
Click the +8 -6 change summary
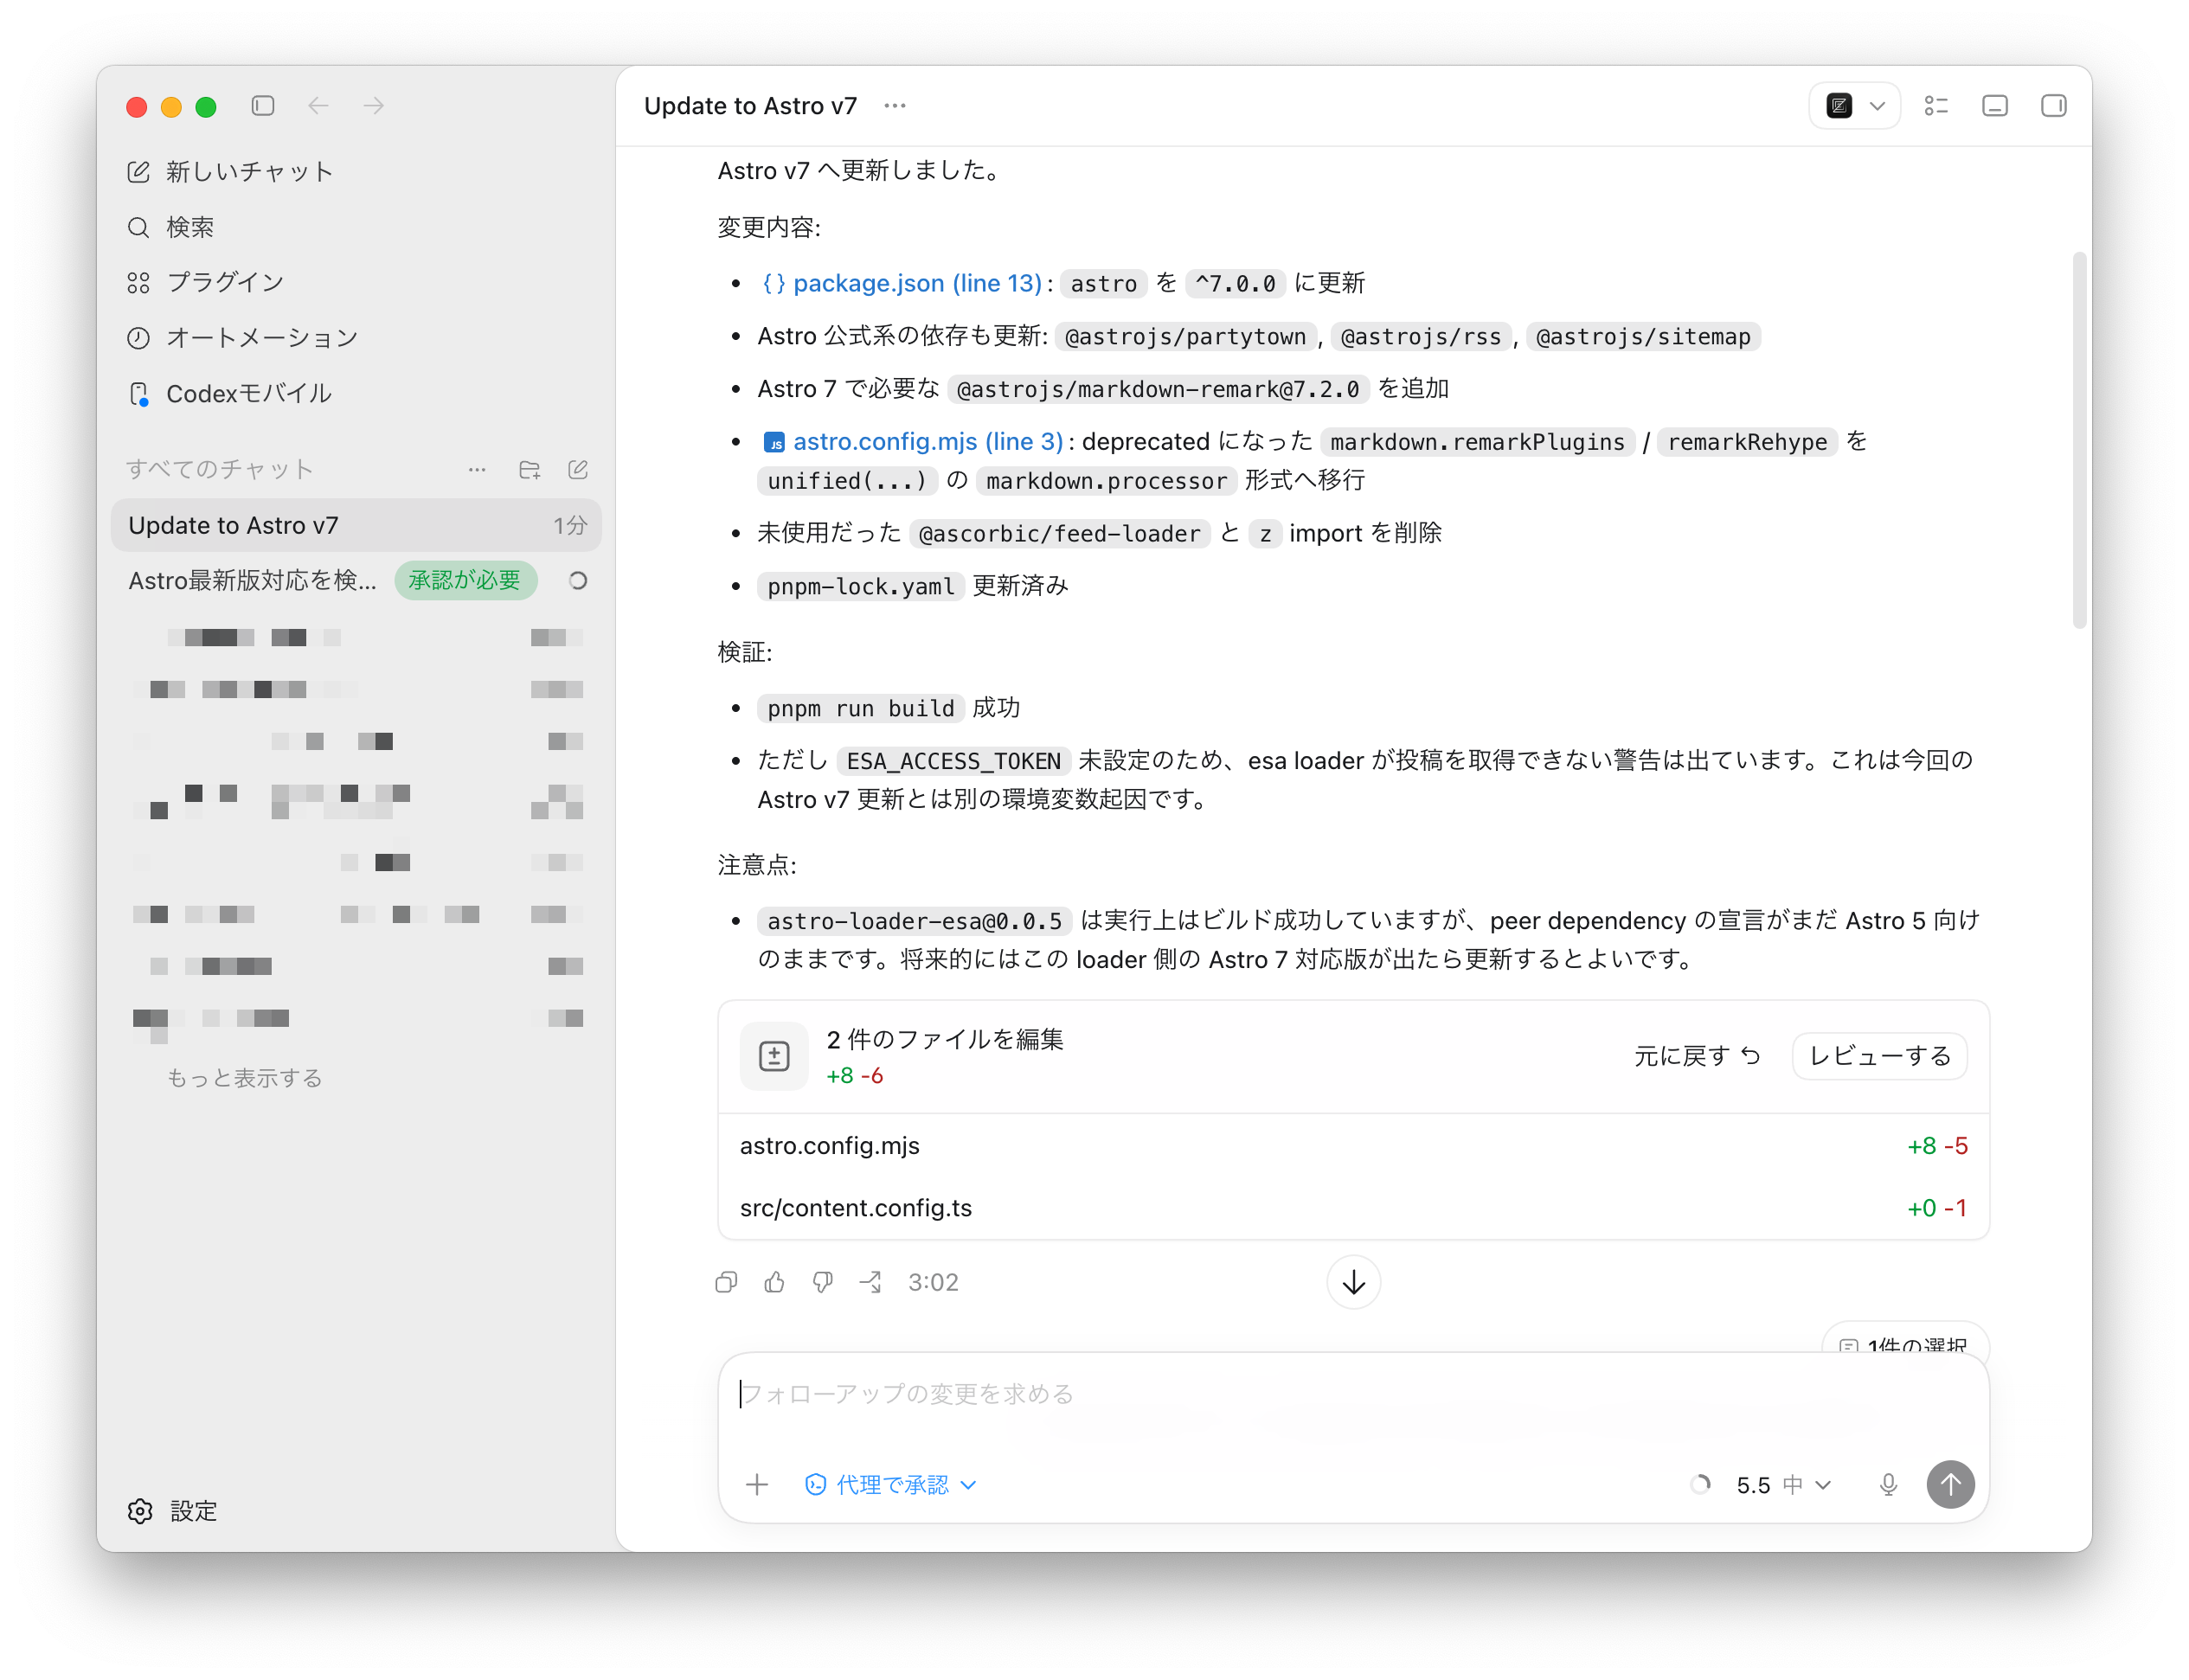point(855,1076)
